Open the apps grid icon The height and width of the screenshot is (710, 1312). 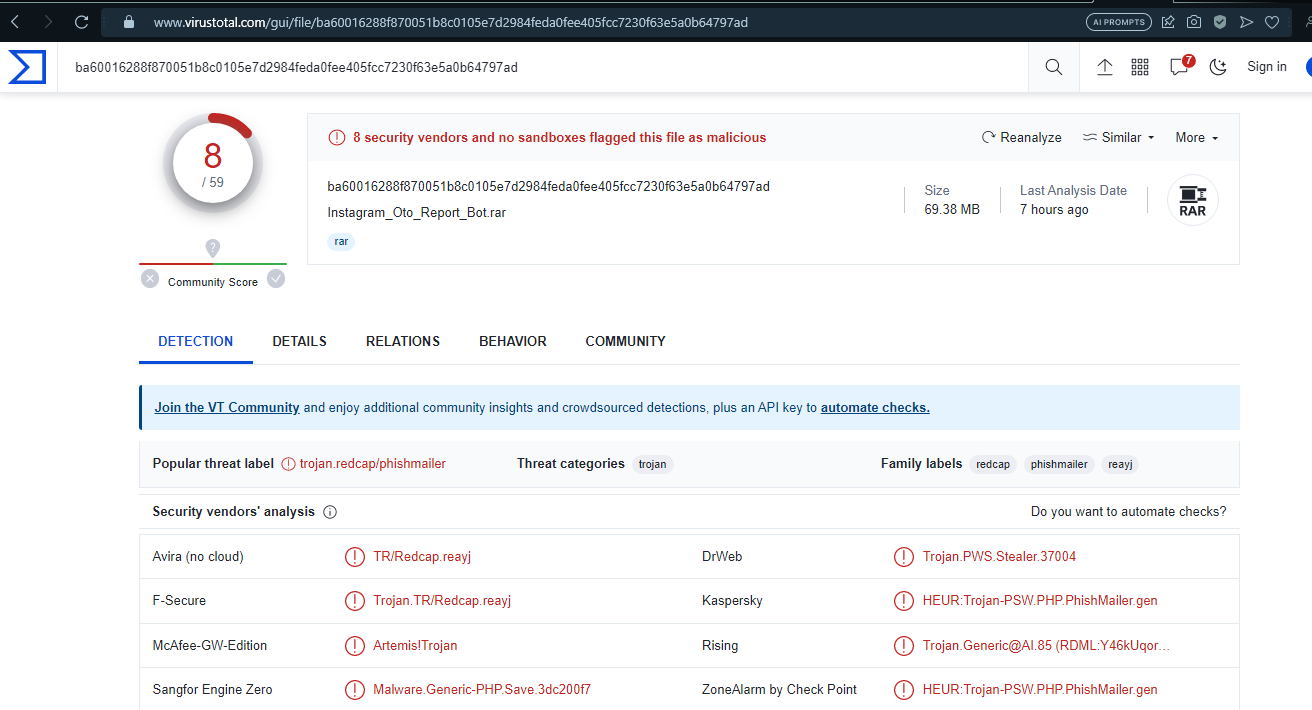[x=1140, y=67]
